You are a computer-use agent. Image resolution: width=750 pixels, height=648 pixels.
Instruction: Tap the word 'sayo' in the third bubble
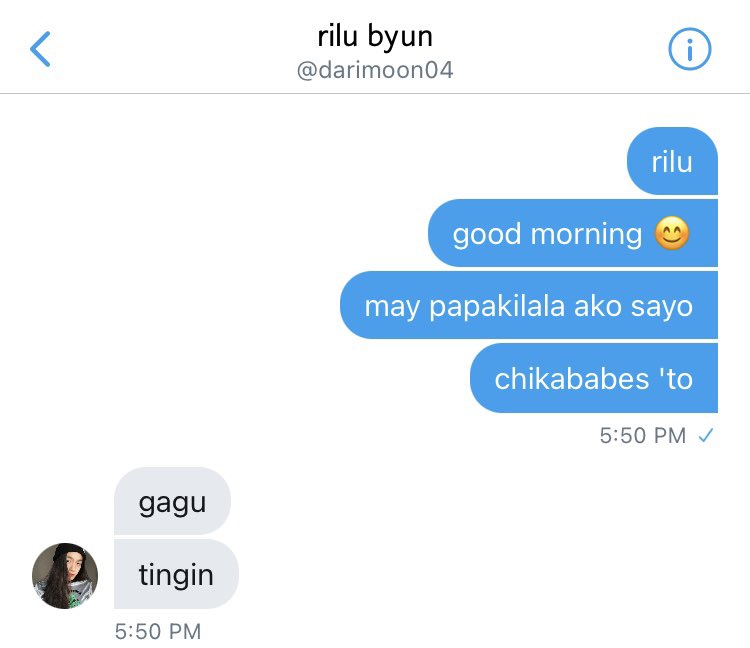pyautogui.click(x=662, y=308)
